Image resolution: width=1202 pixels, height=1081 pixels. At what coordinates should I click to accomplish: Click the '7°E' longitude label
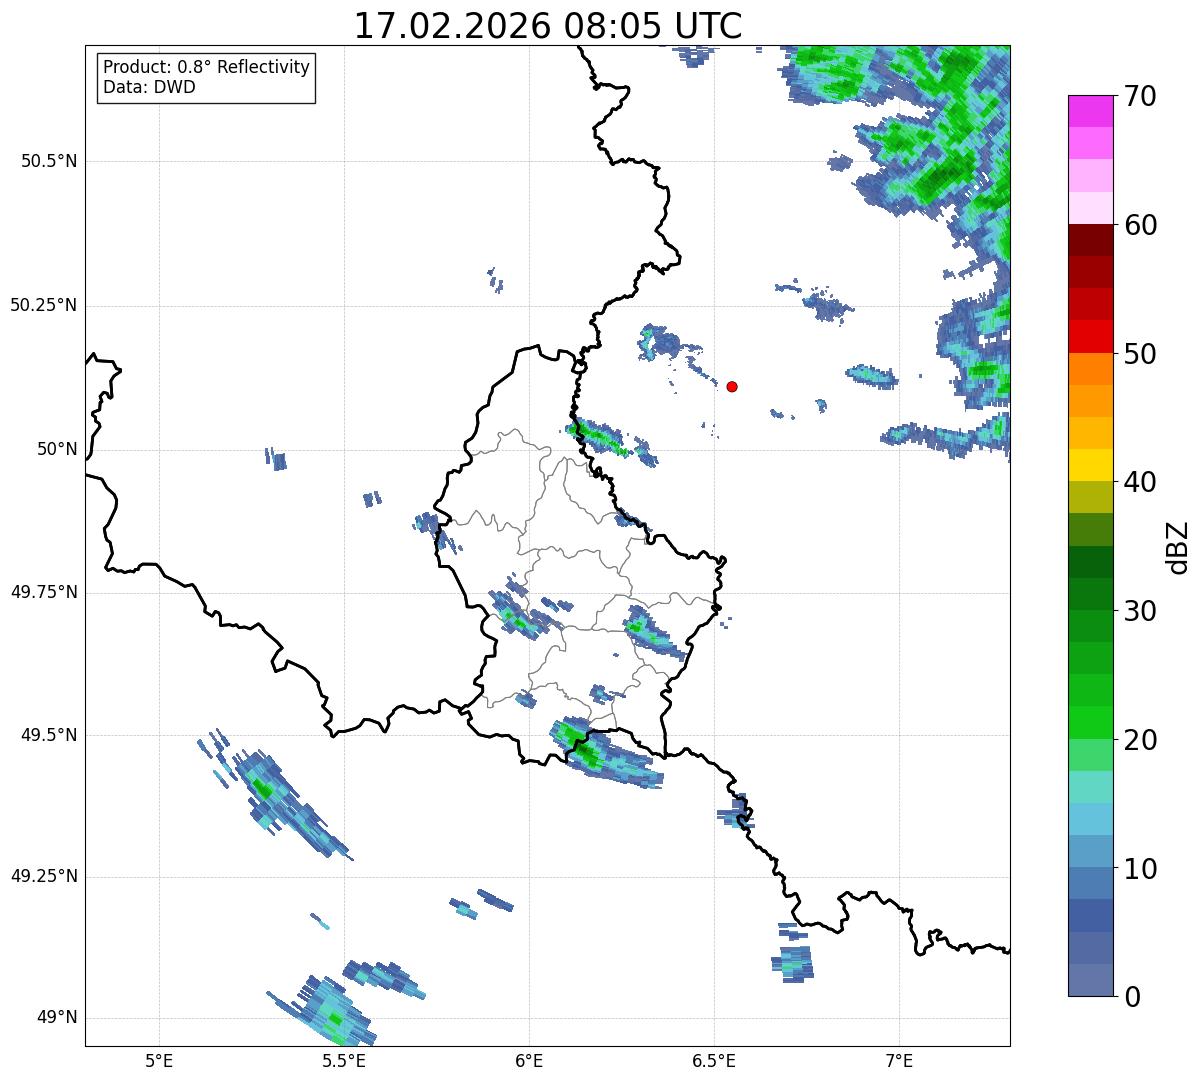point(899,1060)
